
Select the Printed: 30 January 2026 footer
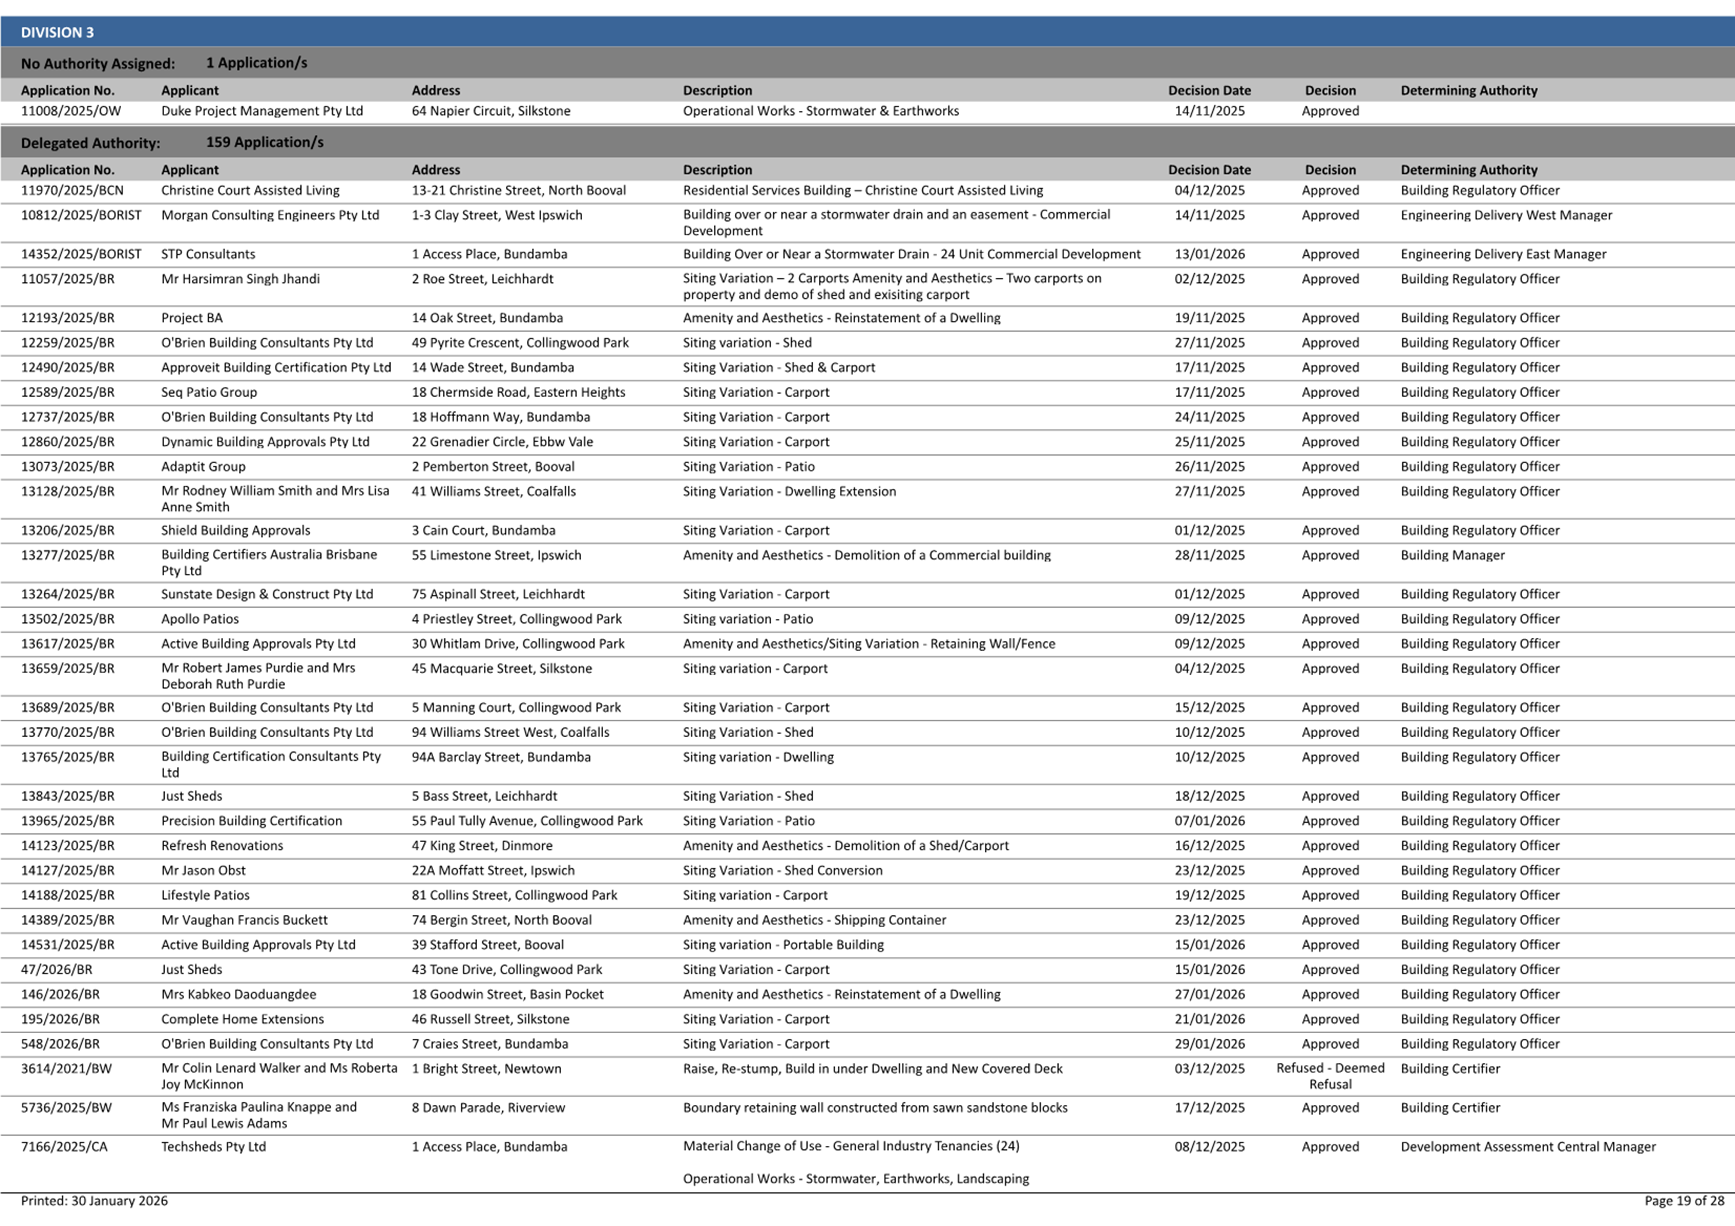[94, 1201]
